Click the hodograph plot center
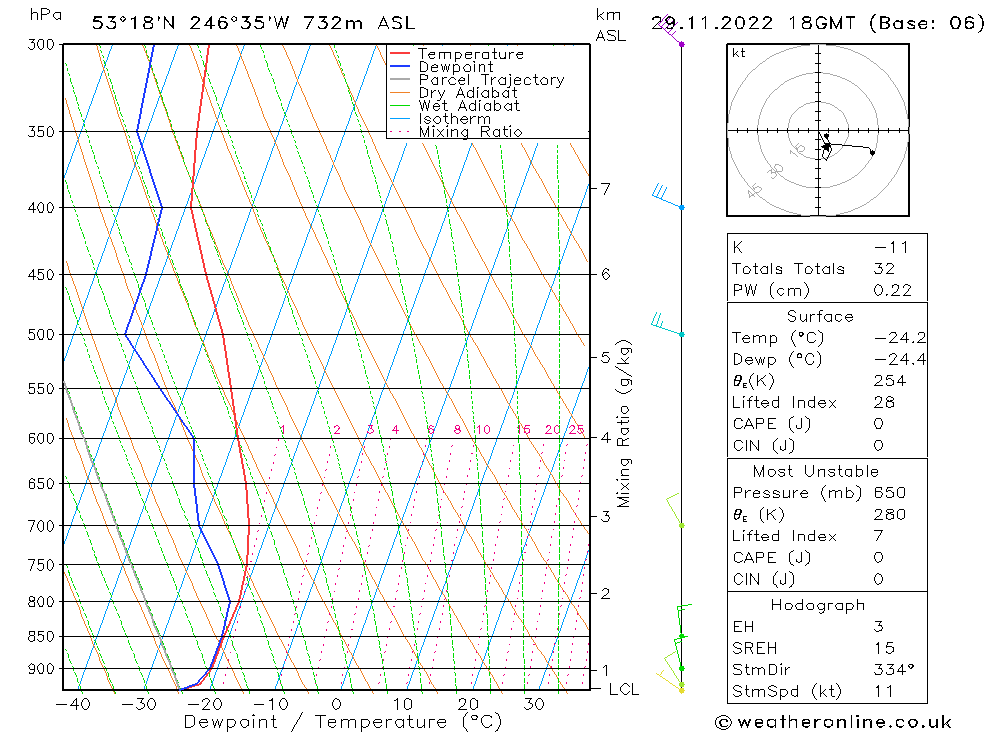 [818, 130]
